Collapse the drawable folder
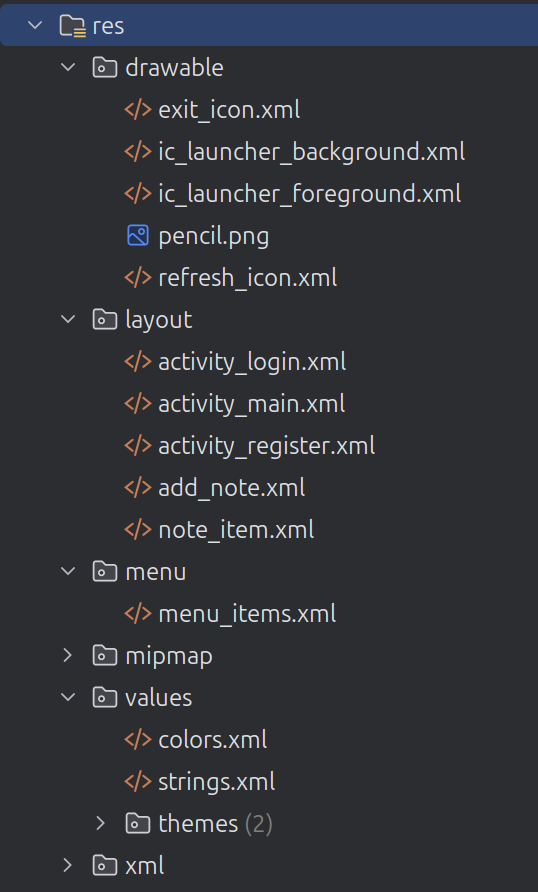 tap(68, 68)
